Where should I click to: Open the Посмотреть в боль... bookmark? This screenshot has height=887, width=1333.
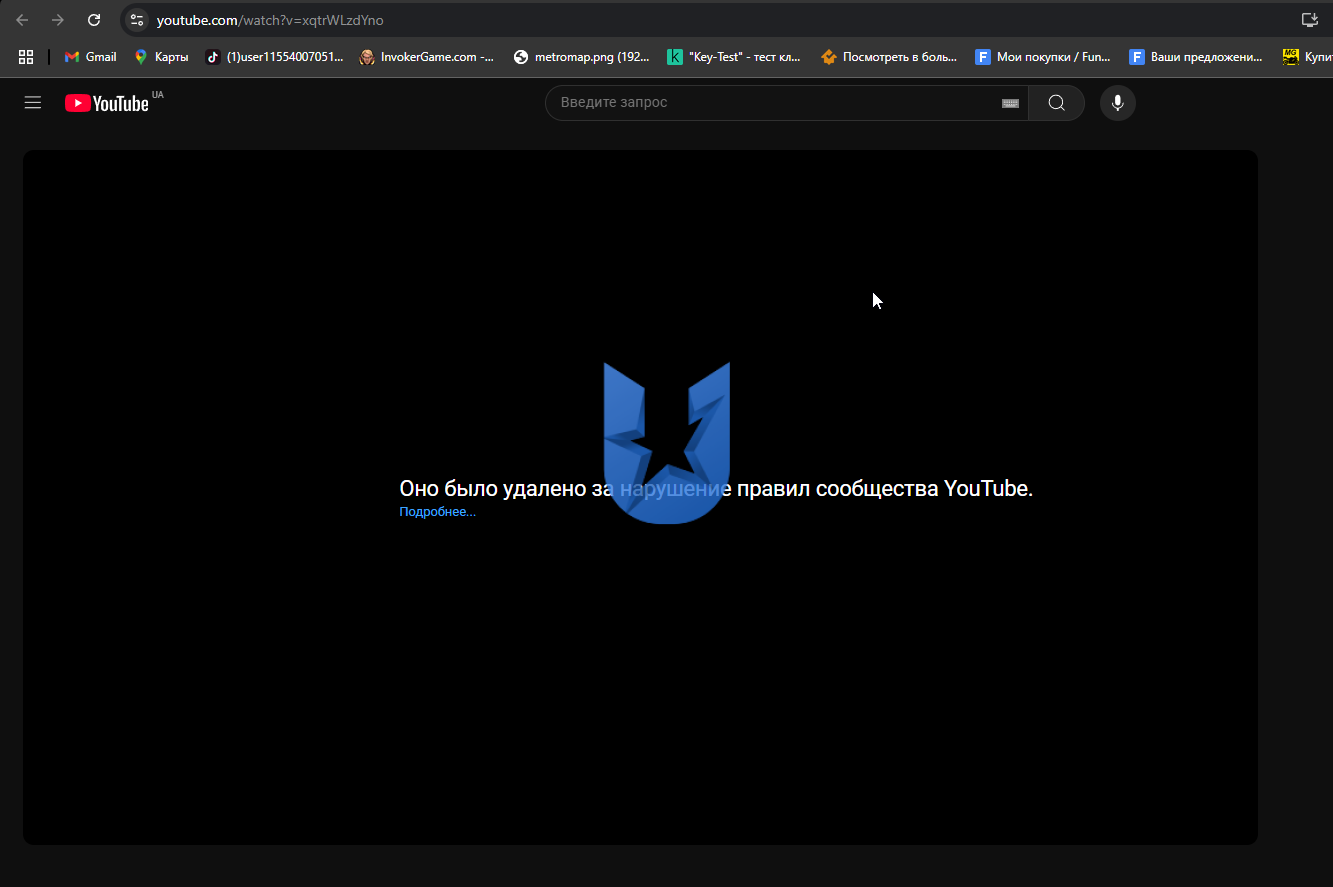pyautogui.click(x=889, y=57)
